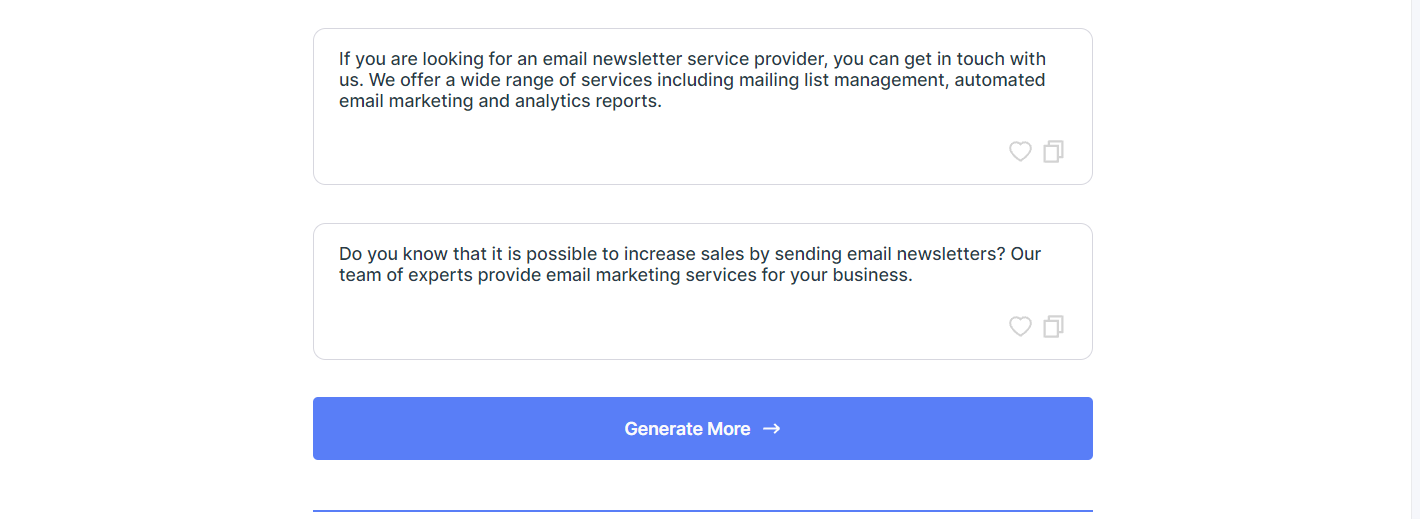Copy the newsletter service provider text

click(x=1053, y=152)
